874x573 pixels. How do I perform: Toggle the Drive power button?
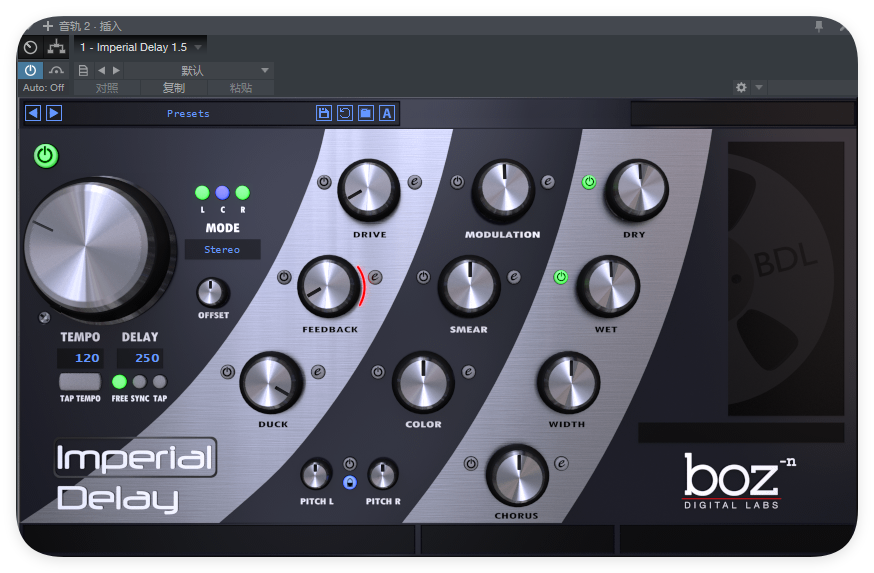tap(324, 182)
